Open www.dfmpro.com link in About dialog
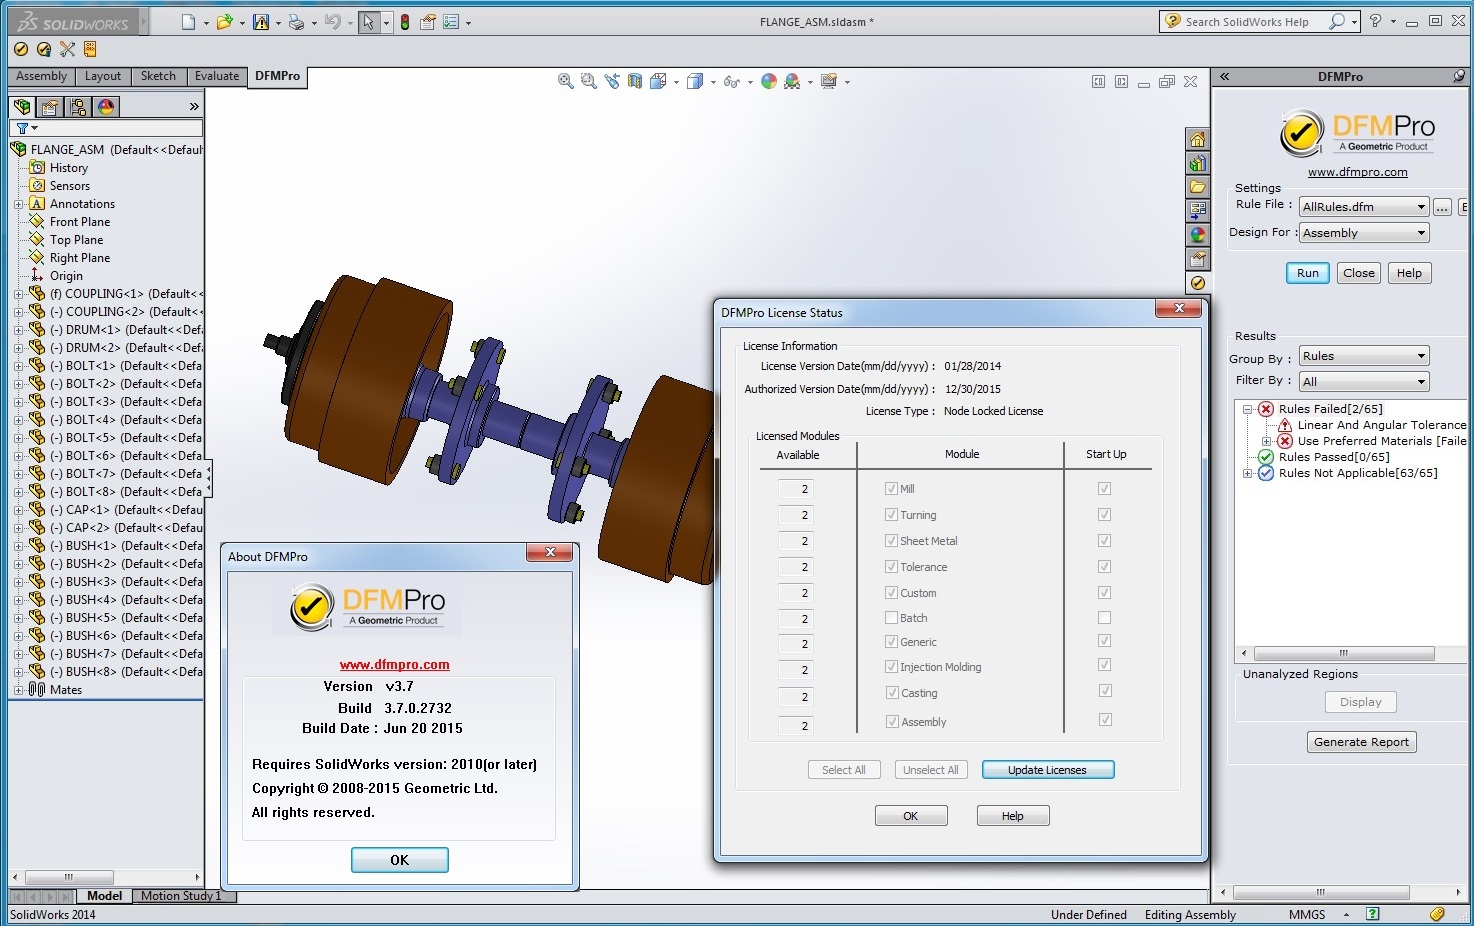Viewport: 1474px width, 926px height. [394, 665]
